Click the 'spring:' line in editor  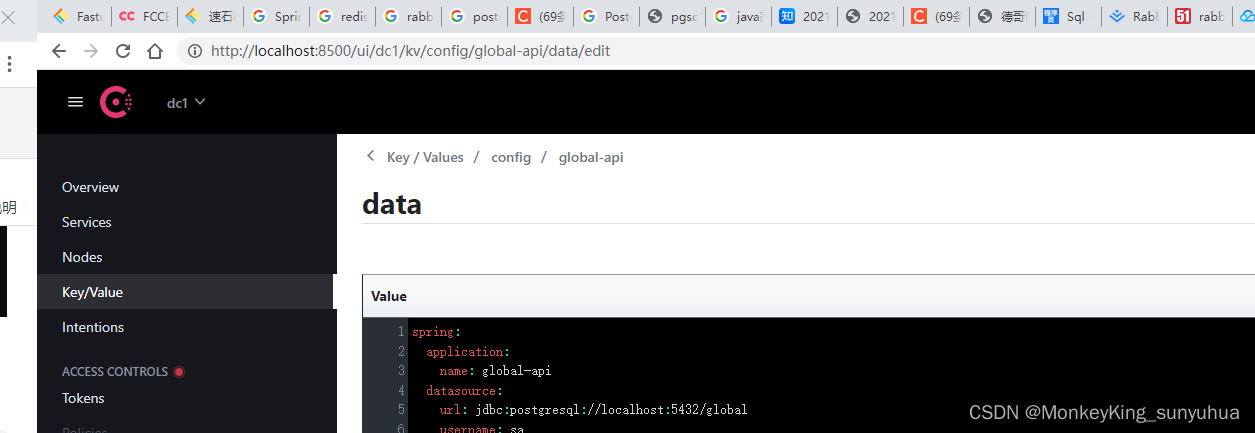(x=436, y=332)
